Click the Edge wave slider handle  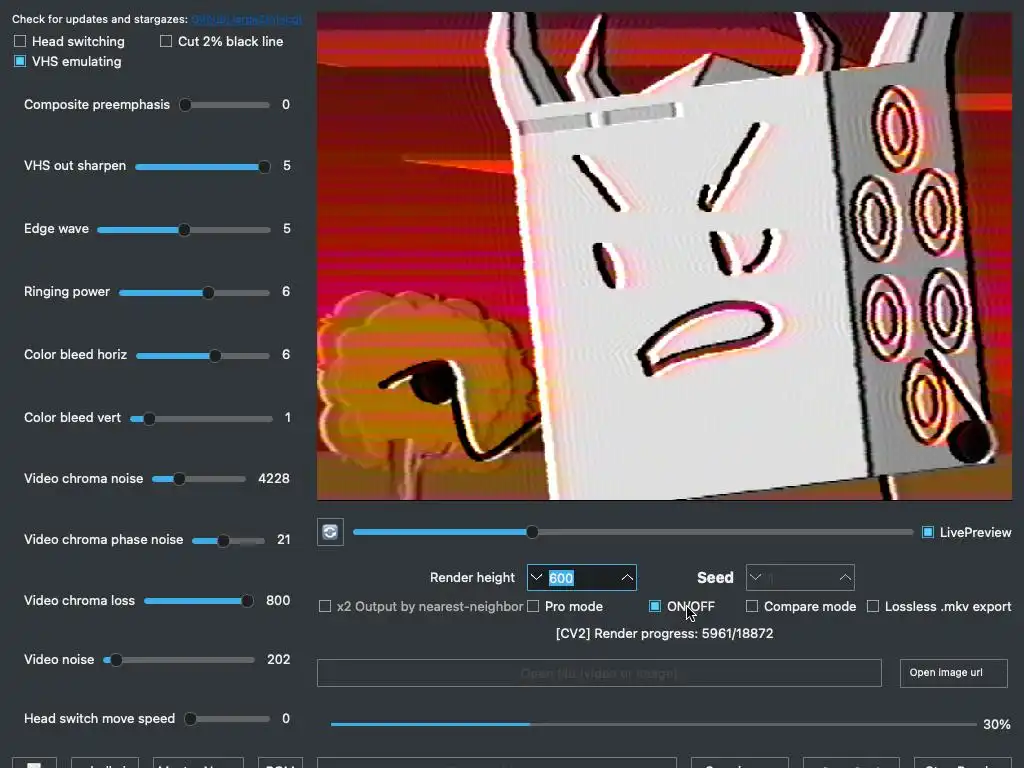pos(184,230)
